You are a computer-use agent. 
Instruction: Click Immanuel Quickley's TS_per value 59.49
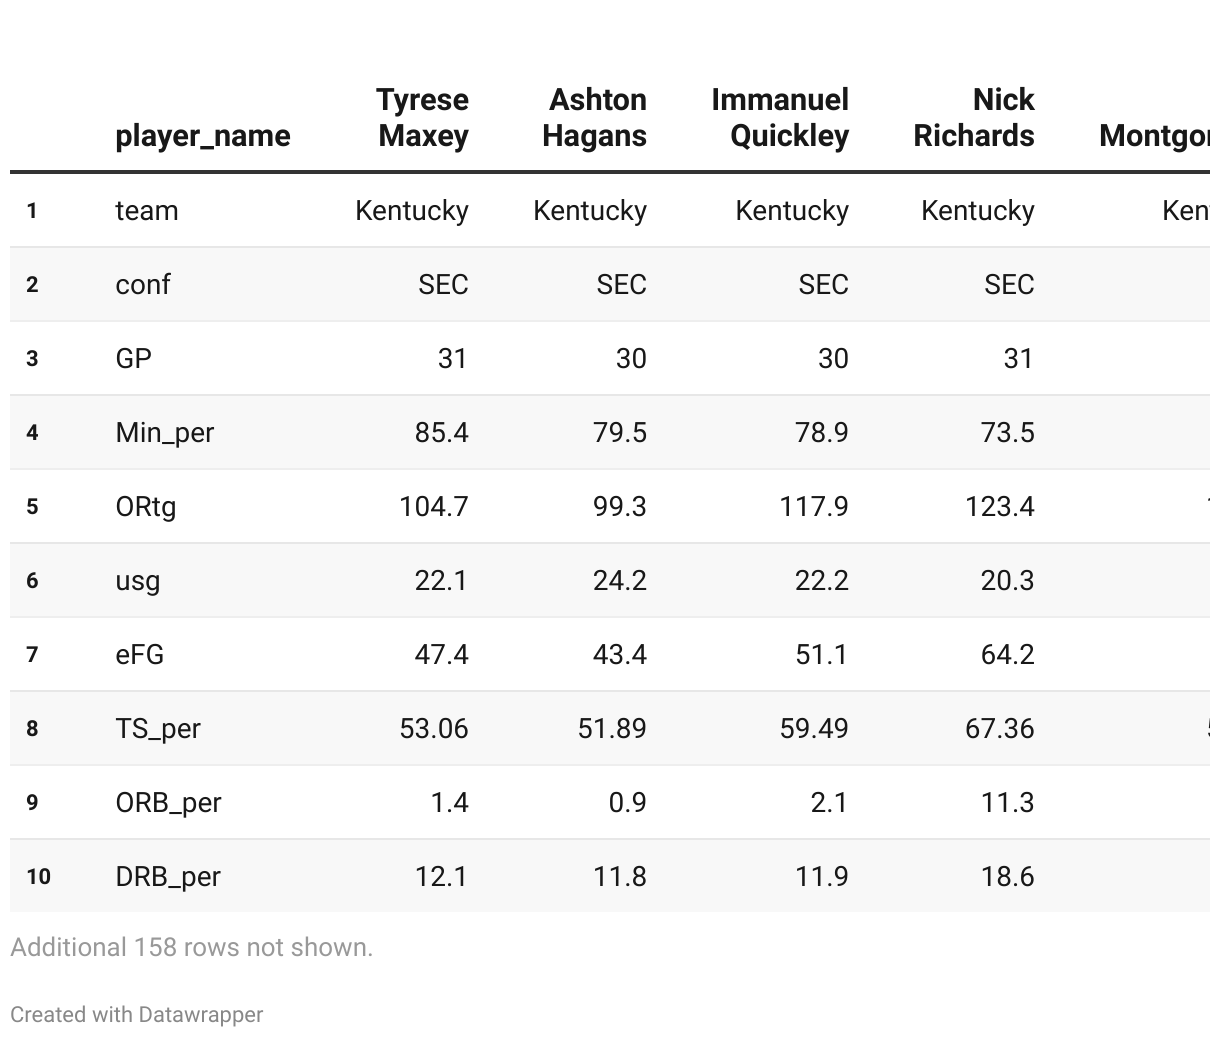pos(814,729)
